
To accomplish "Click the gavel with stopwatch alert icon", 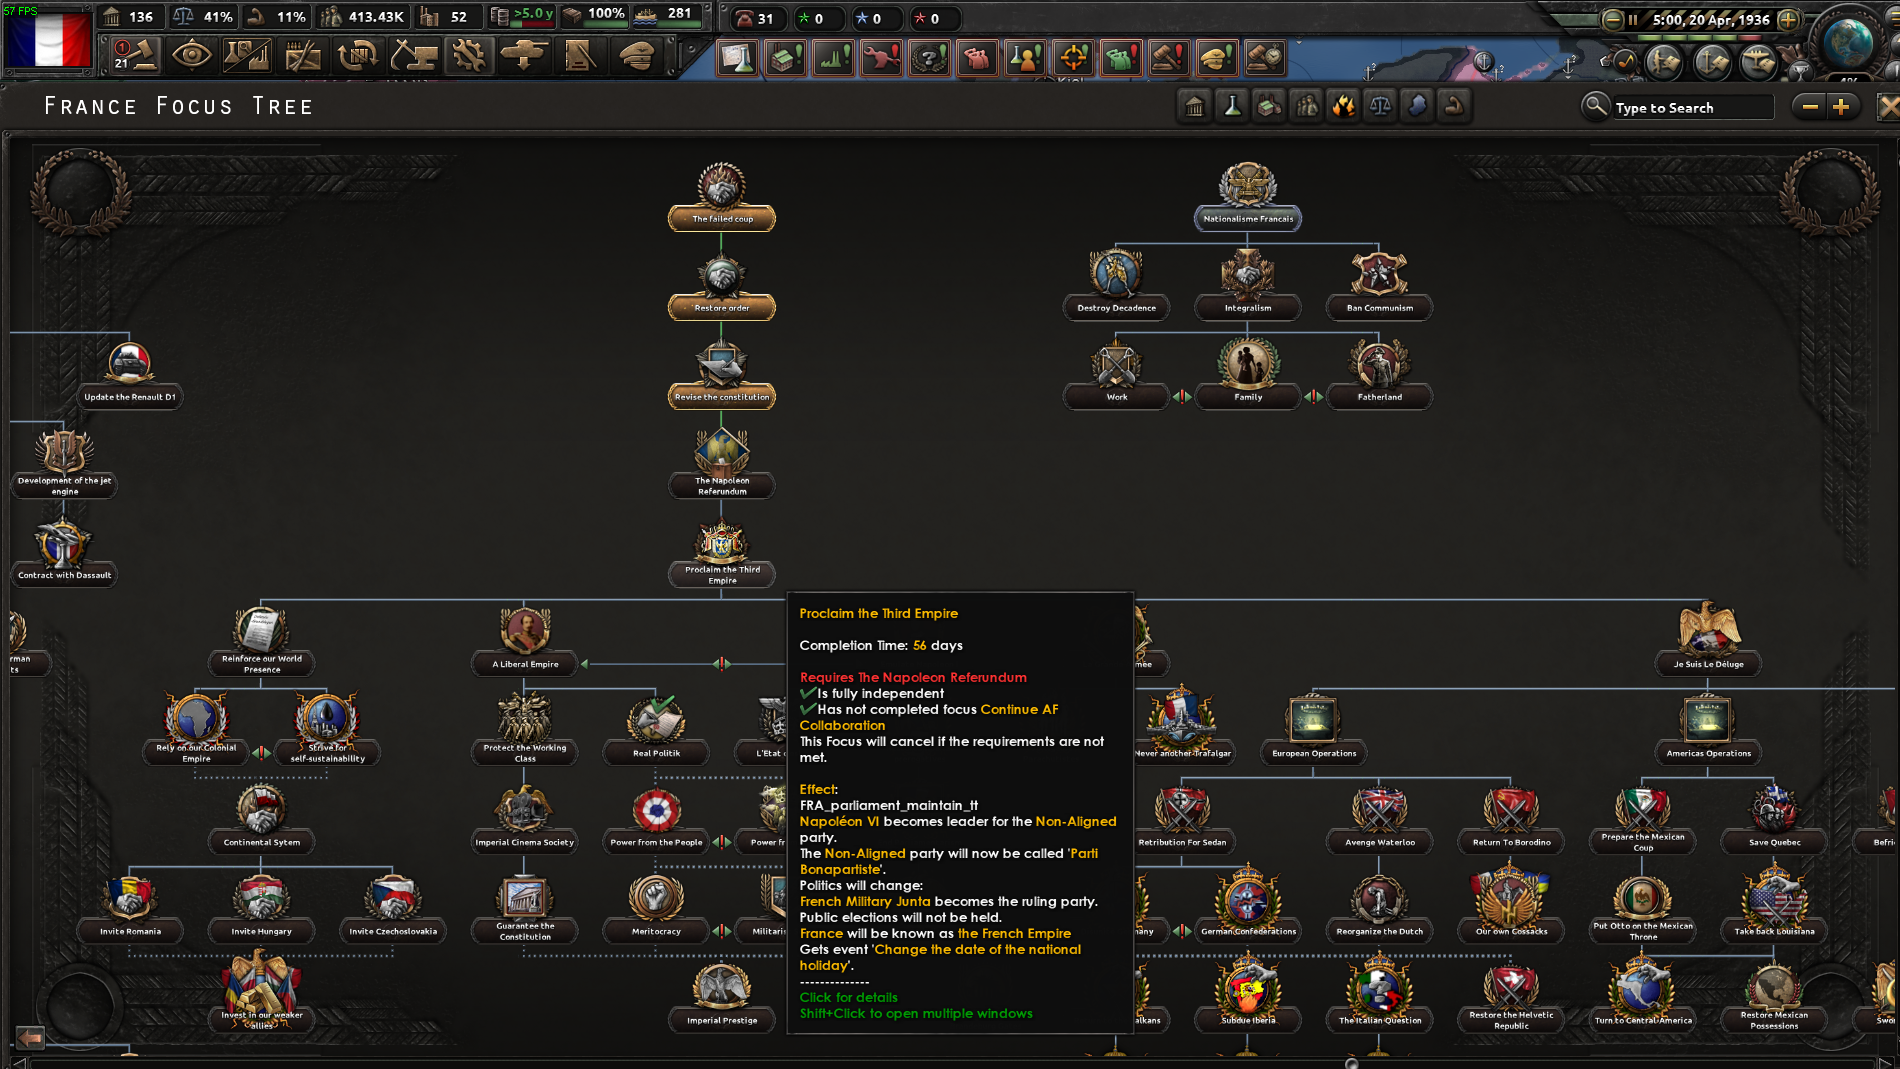I will pyautogui.click(x=1264, y=58).
